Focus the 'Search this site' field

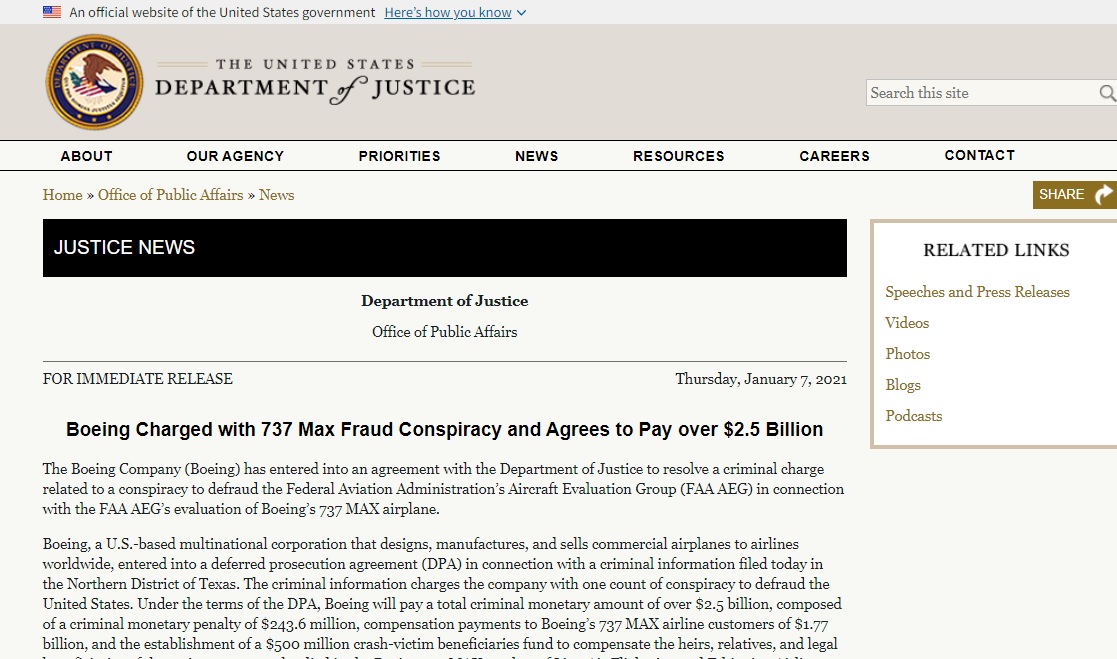(x=982, y=93)
